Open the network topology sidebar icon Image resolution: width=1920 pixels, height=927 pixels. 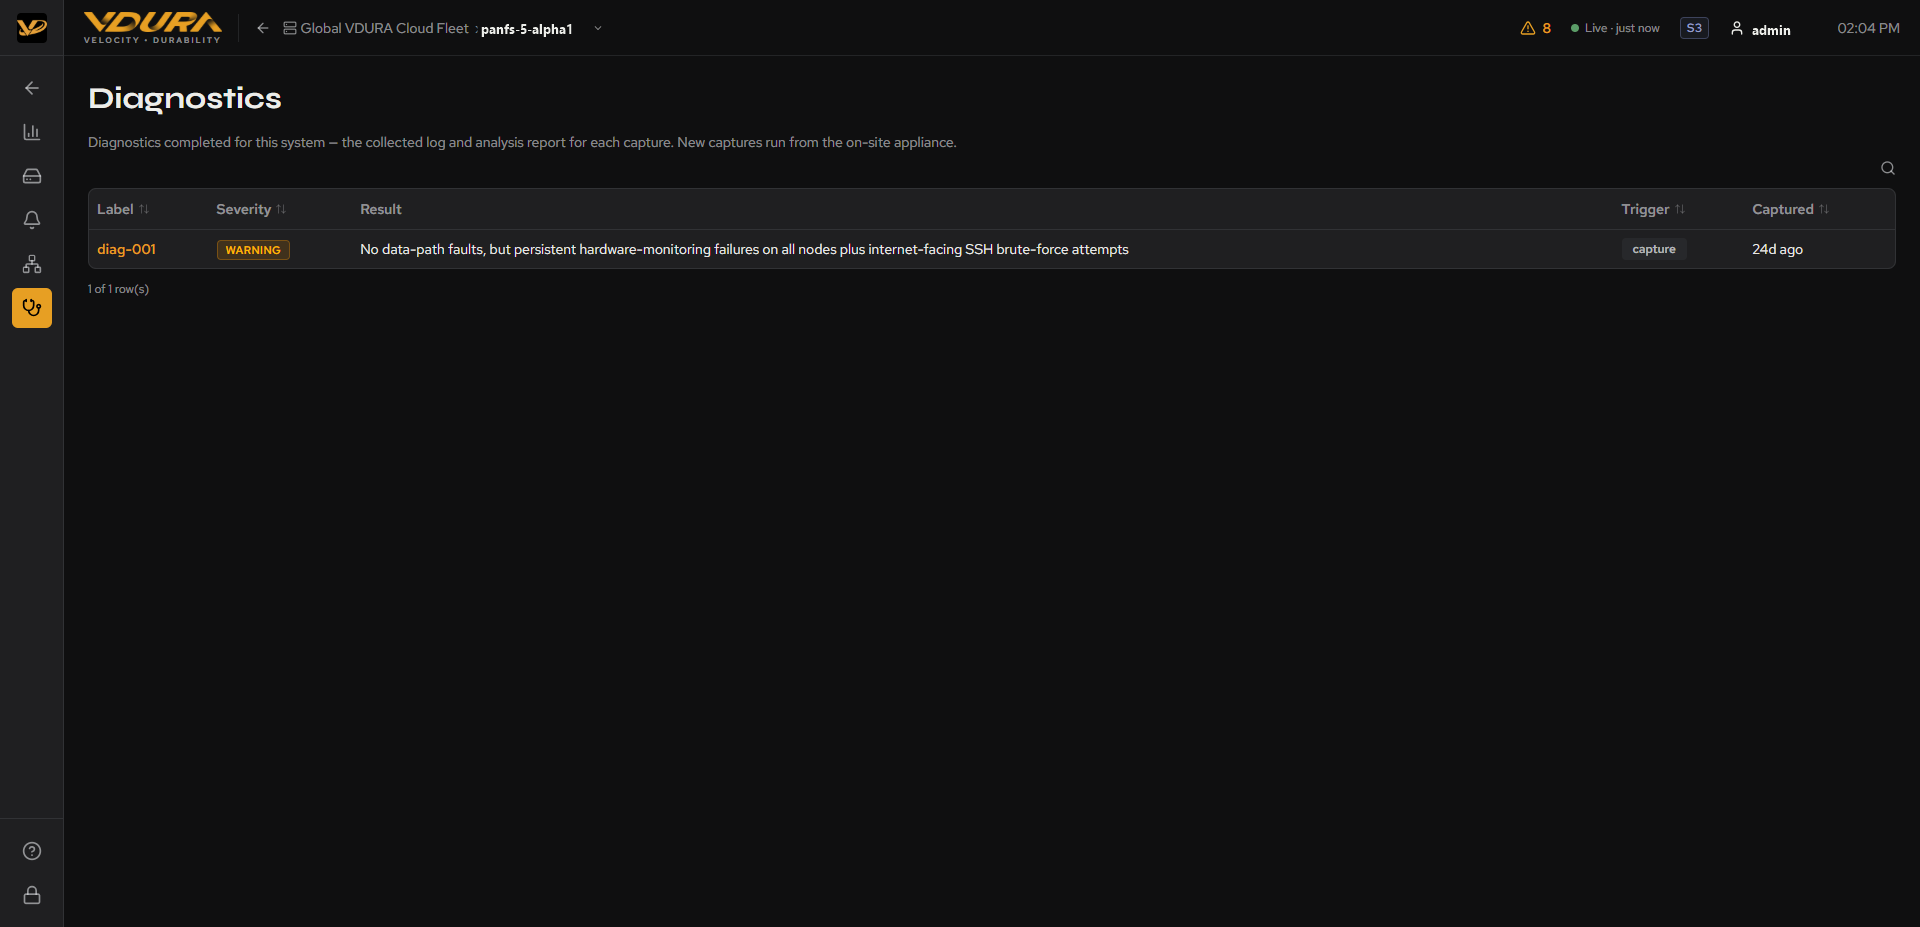tap(32, 264)
